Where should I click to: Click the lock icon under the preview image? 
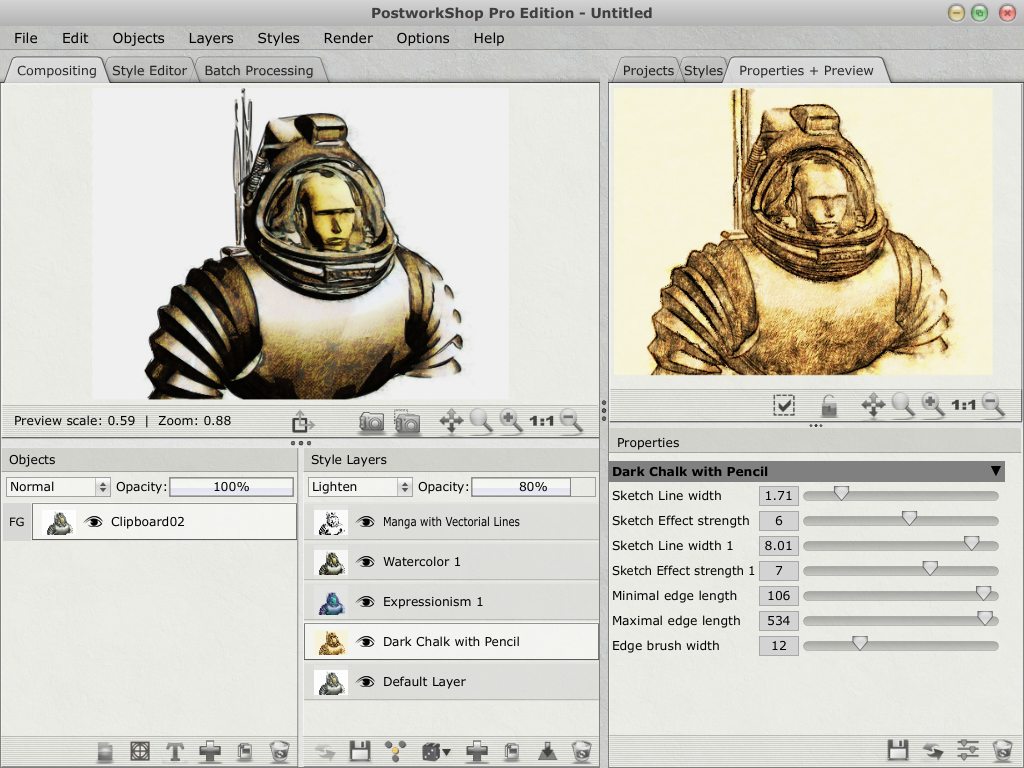click(x=829, y=405)
